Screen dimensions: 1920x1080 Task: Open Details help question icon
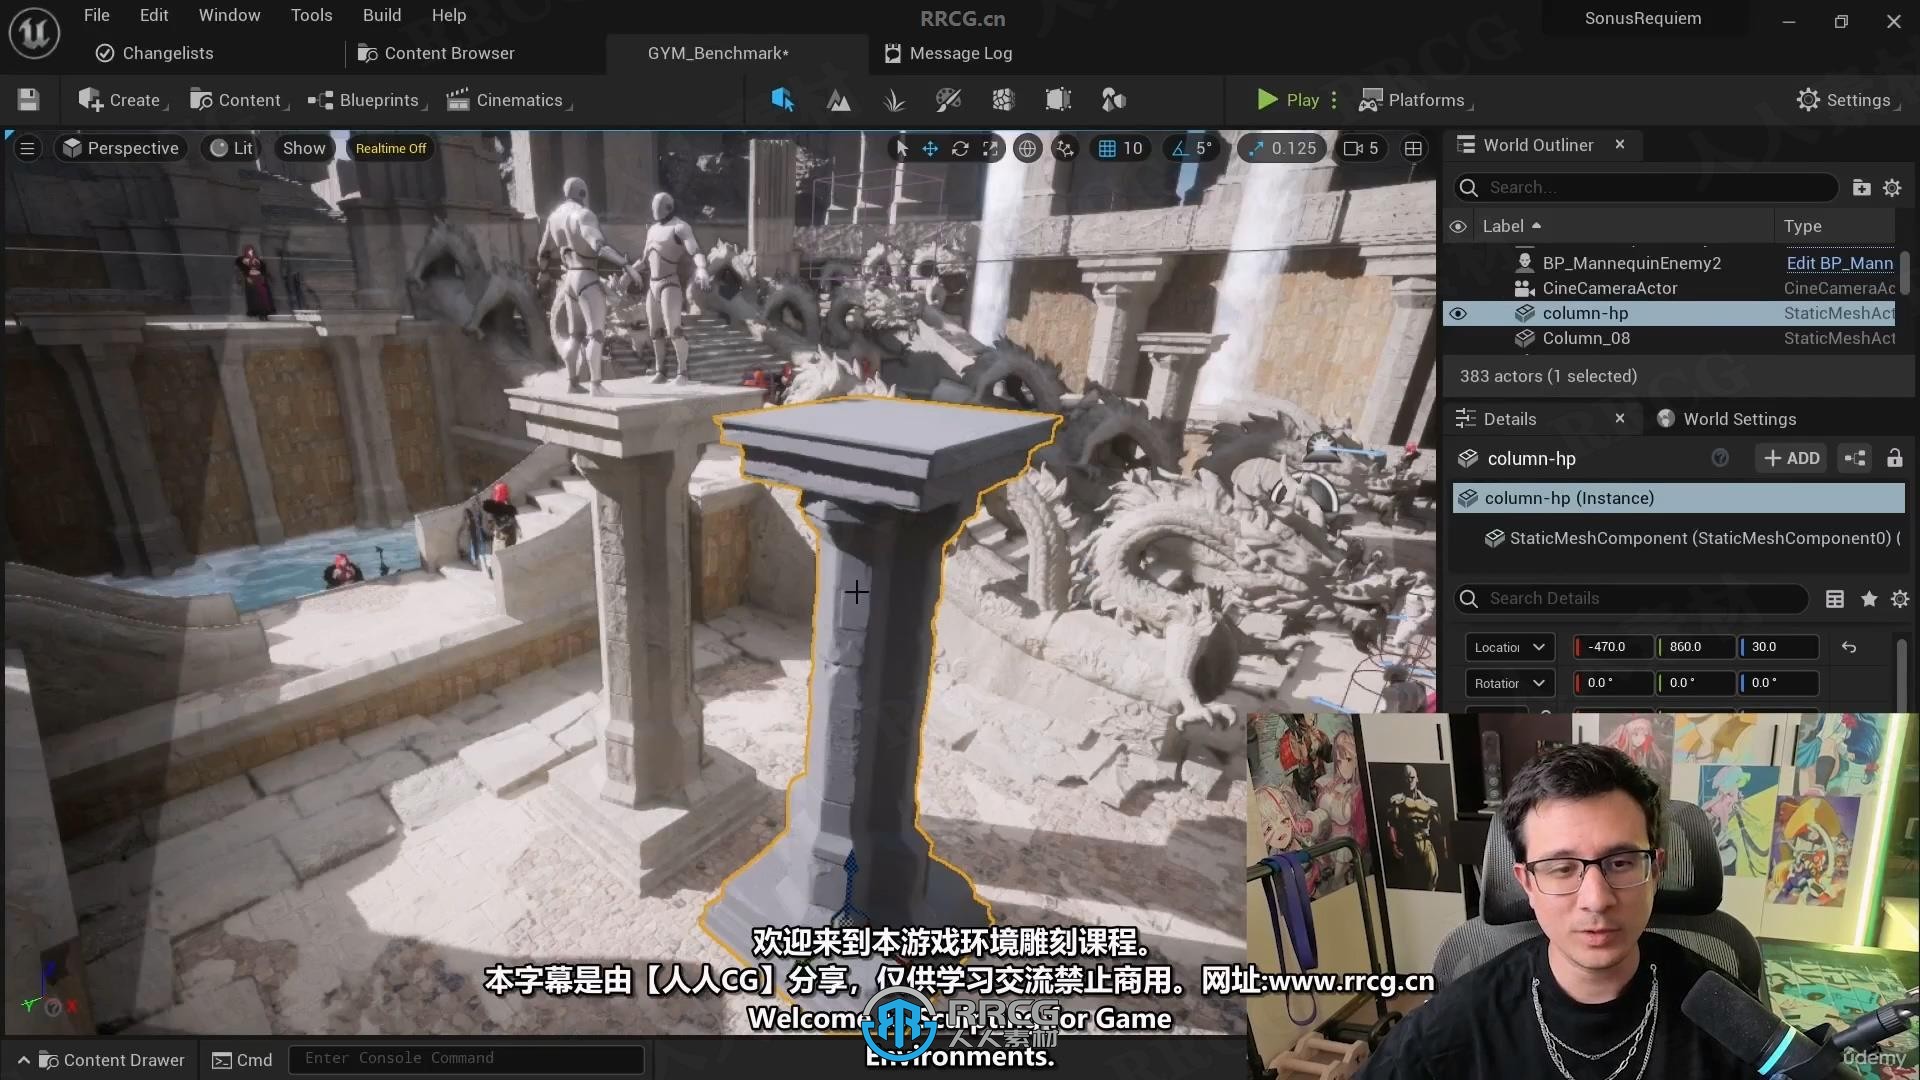point(1720,458)
